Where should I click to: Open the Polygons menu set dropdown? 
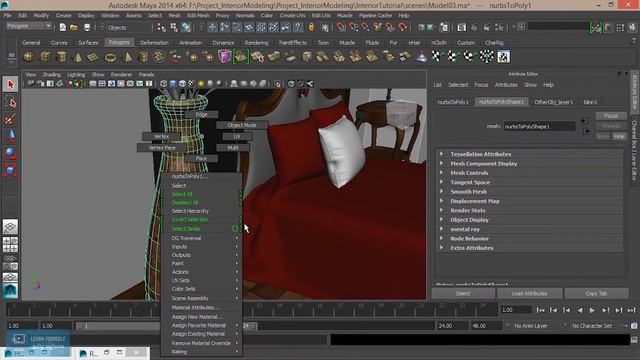tap(29, 26)
